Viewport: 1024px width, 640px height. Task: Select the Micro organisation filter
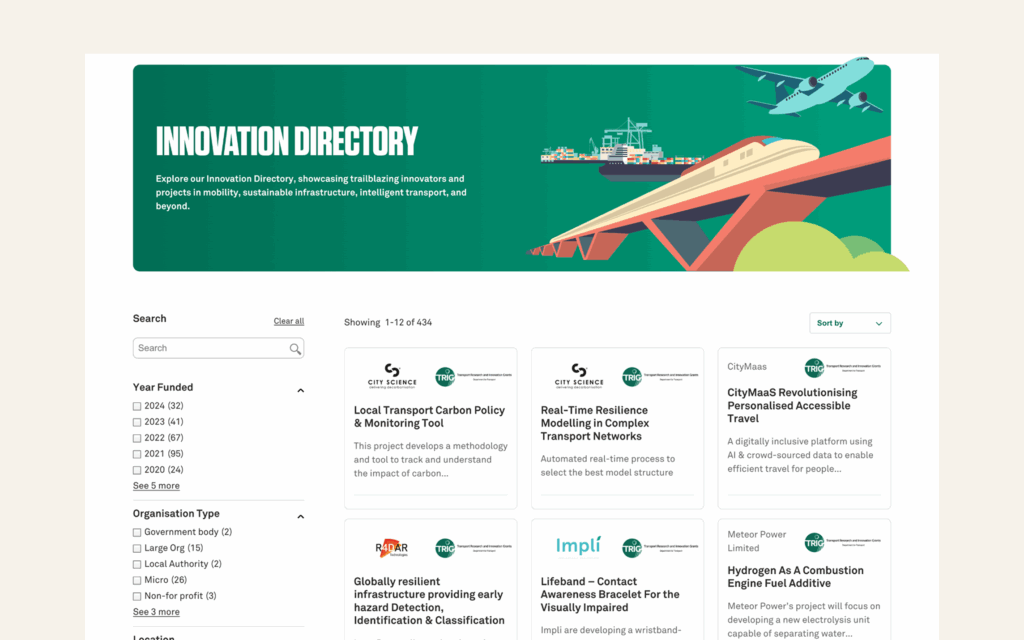pyautogui.click(x=137, y=580)
